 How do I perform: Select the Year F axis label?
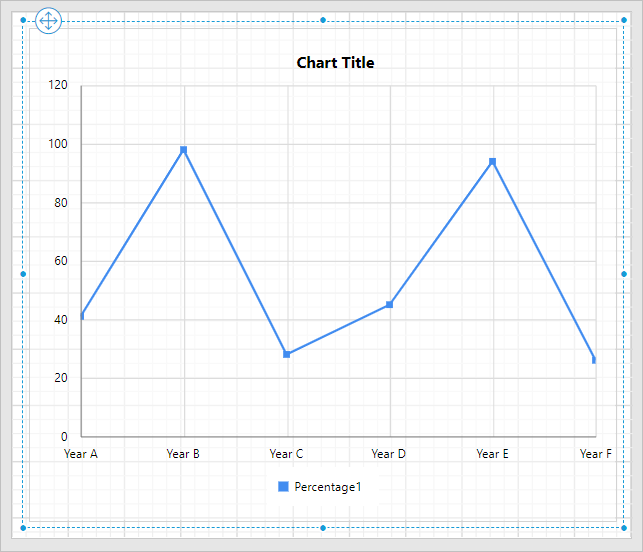click(595, 454)
